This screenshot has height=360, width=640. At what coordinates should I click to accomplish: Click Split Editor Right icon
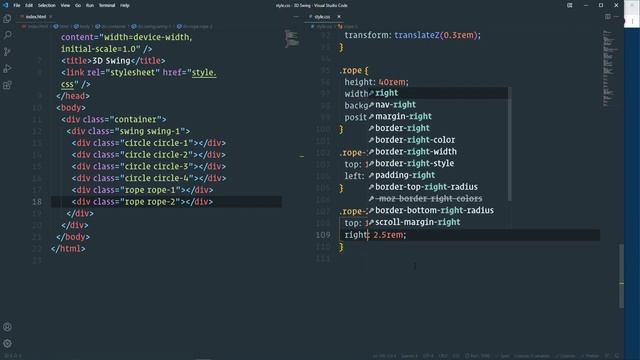pos(608,17)
